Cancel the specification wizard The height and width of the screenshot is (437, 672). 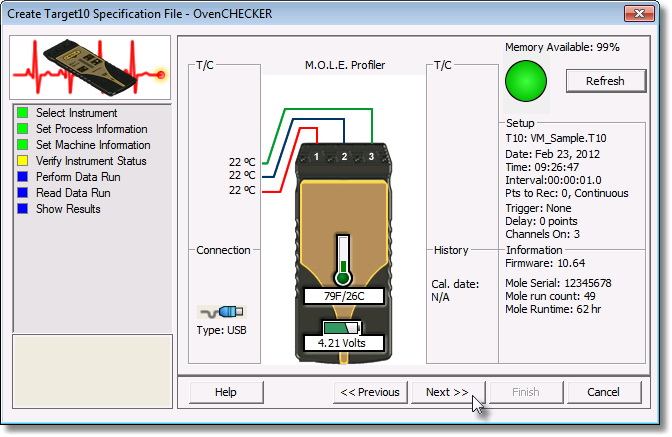point(603,392)
